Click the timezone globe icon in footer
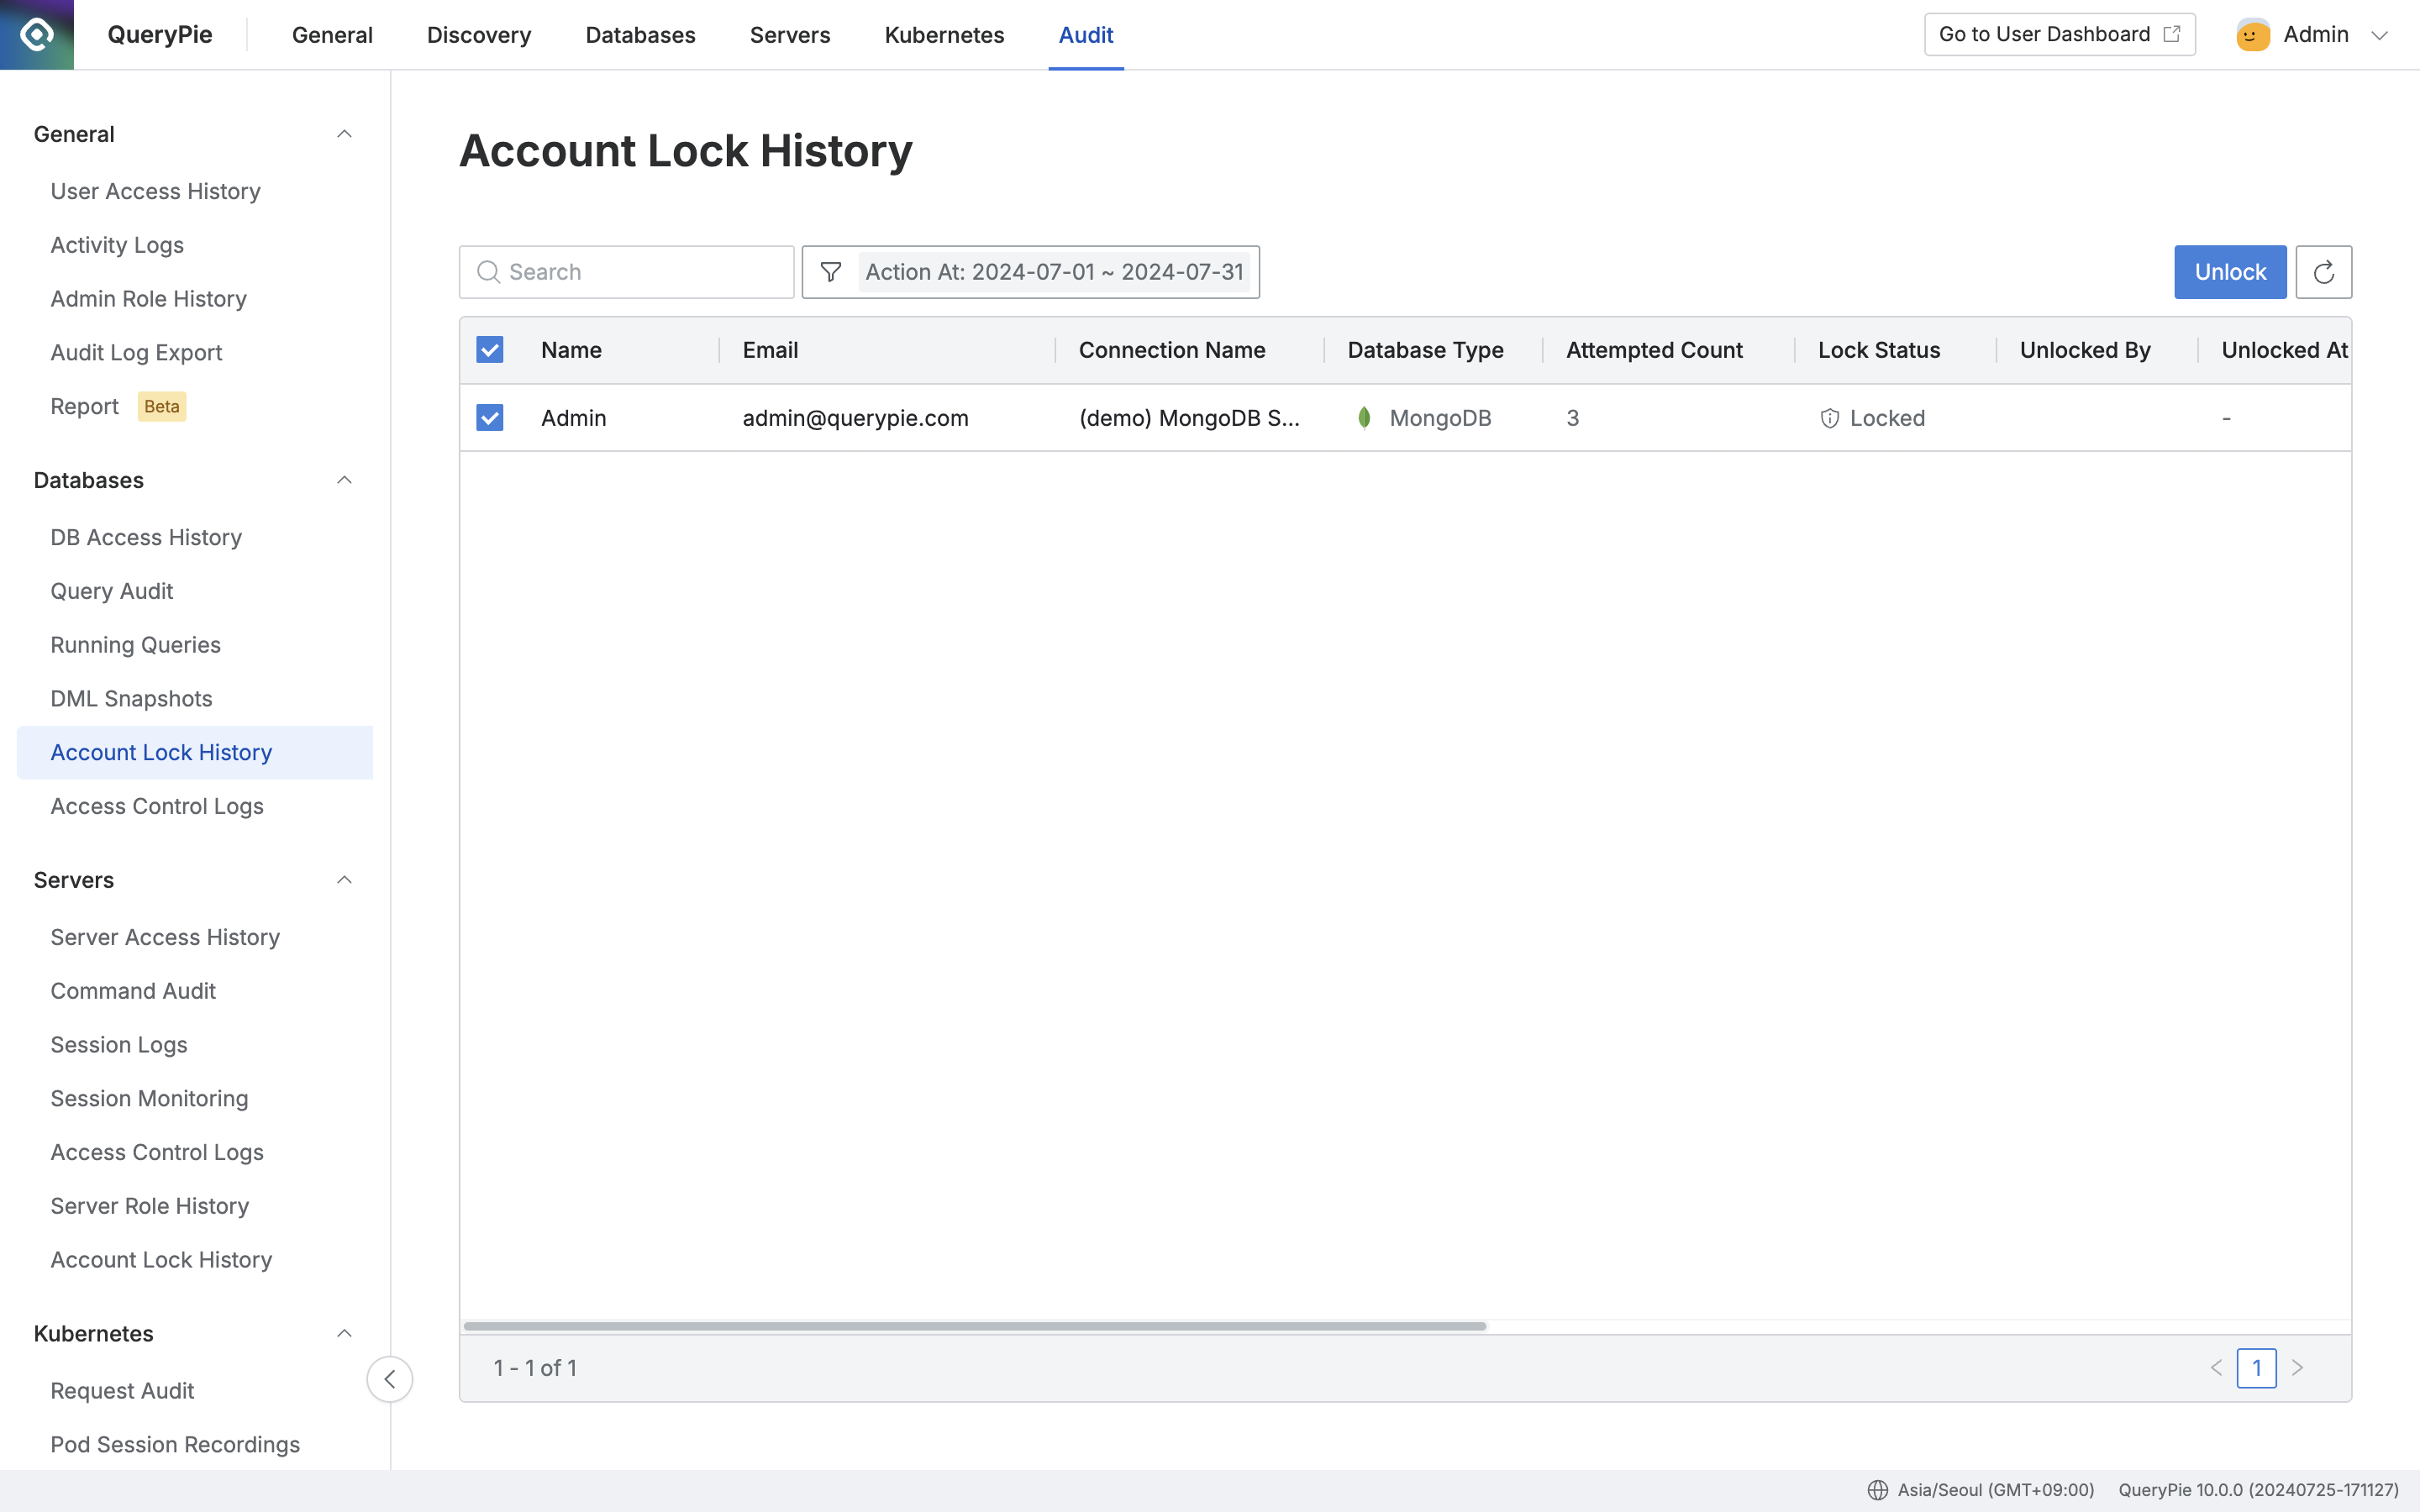 pos(1877,1489)
